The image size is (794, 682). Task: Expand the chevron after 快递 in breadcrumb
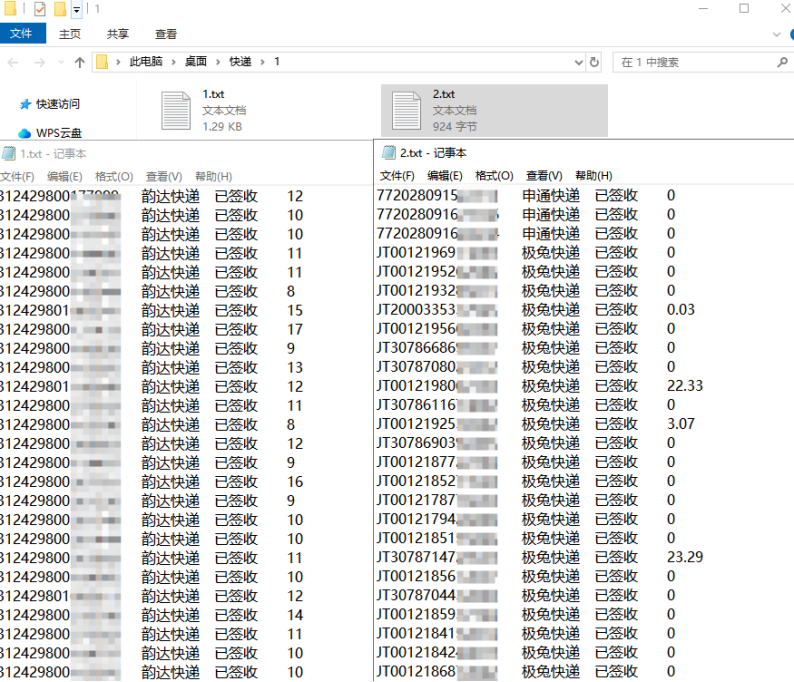[263, 62]
